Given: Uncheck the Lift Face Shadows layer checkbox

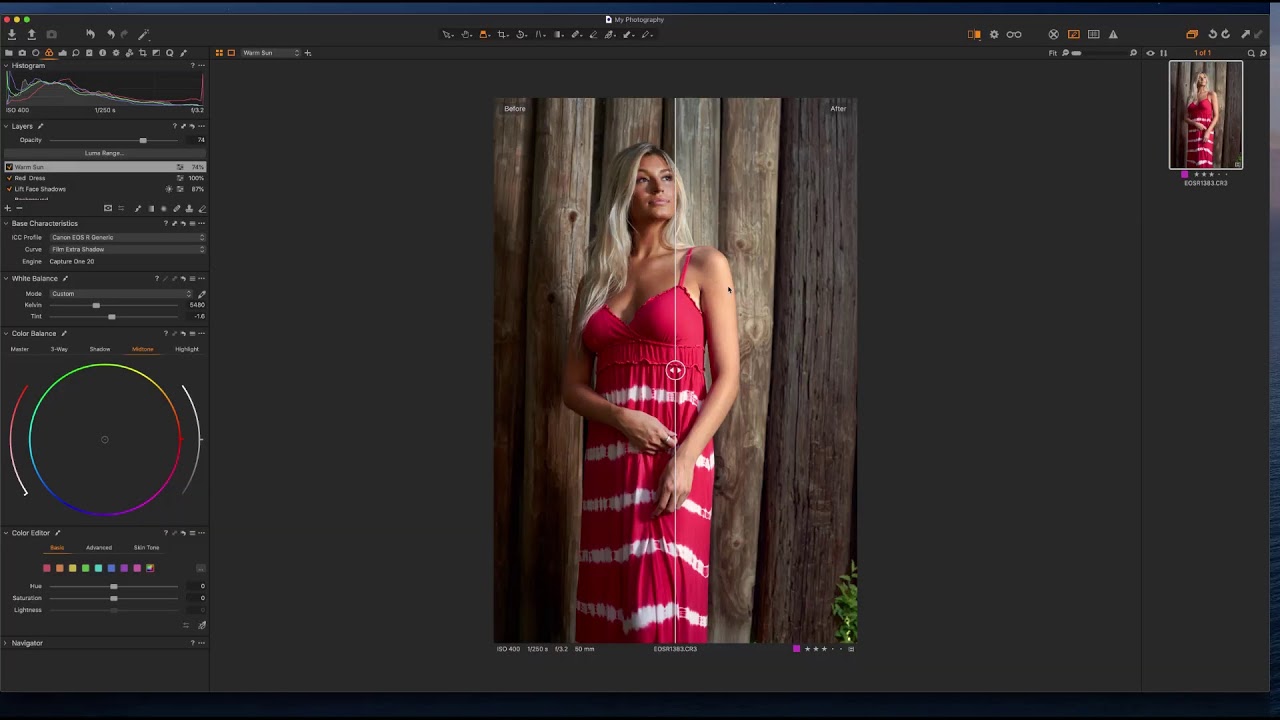Looking at the screenshot, I should 10,189.
